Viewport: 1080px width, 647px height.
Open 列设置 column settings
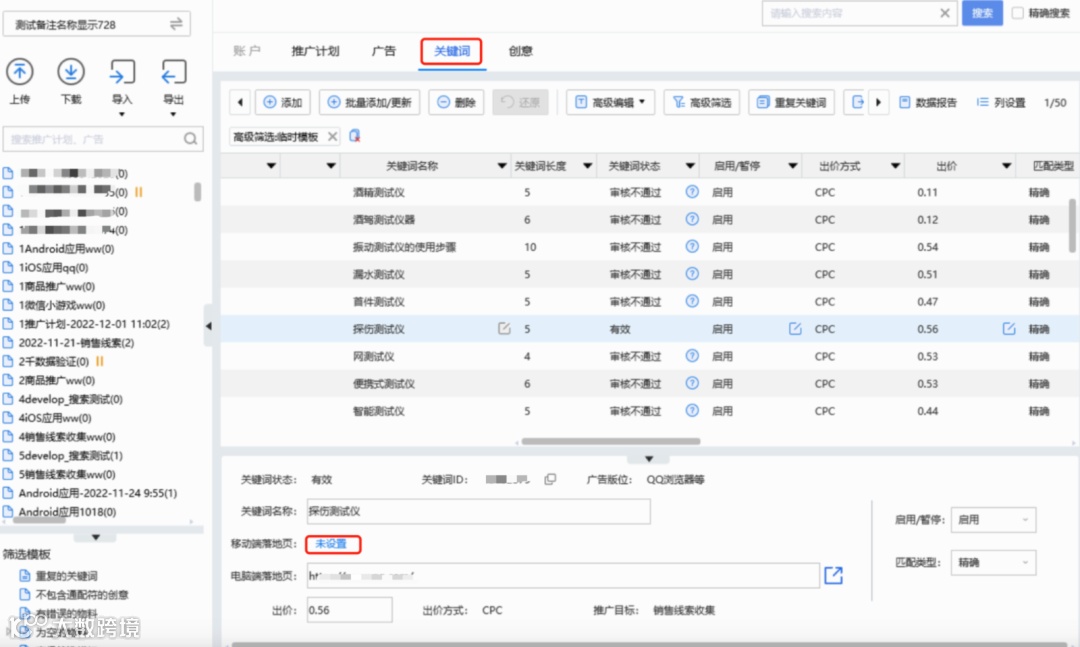[1001, 102]
